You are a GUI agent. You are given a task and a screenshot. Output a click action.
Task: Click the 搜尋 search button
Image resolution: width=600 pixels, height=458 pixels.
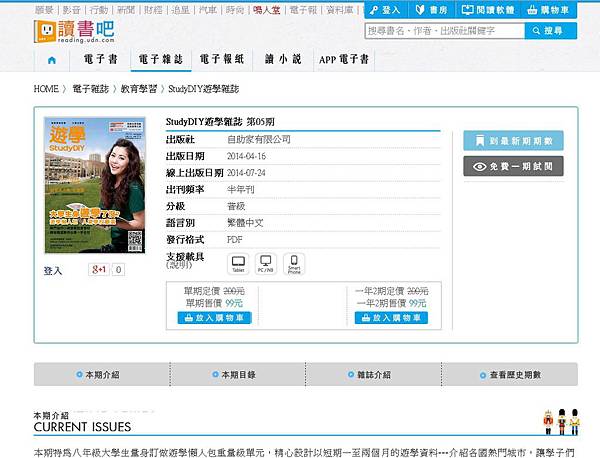pos(550,31)
